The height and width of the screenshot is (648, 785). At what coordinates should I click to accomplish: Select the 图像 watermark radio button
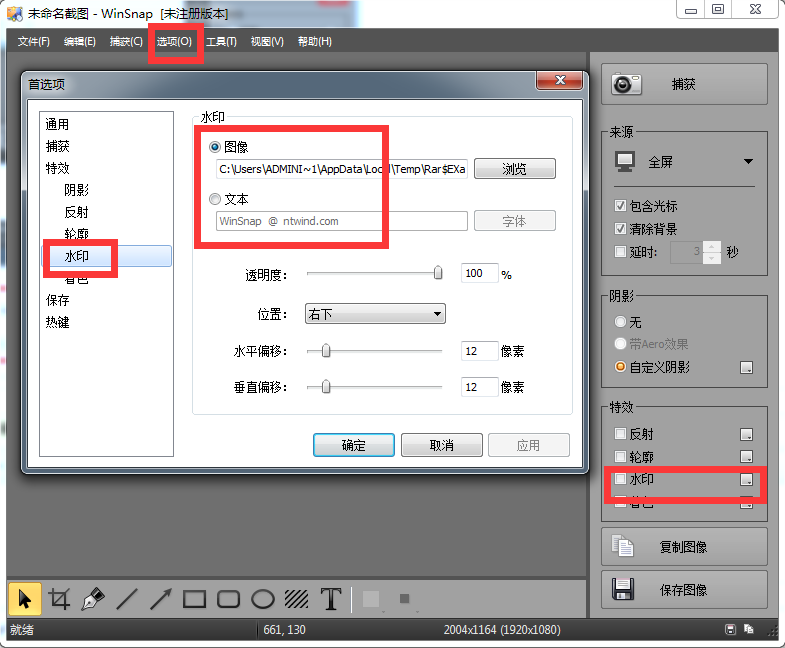coord(215,147)
